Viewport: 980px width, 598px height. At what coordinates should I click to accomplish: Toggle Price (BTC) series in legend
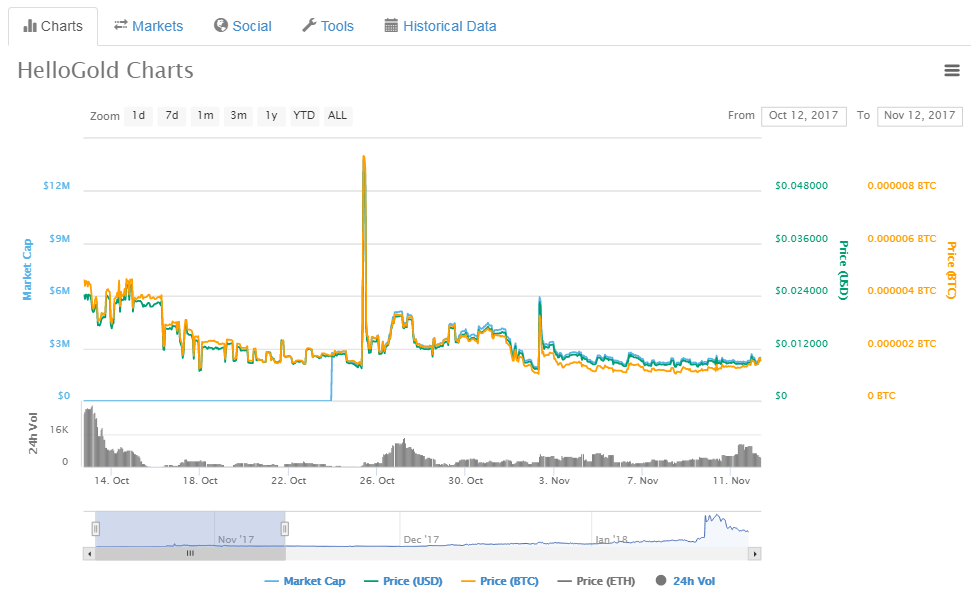coord(500,581)
